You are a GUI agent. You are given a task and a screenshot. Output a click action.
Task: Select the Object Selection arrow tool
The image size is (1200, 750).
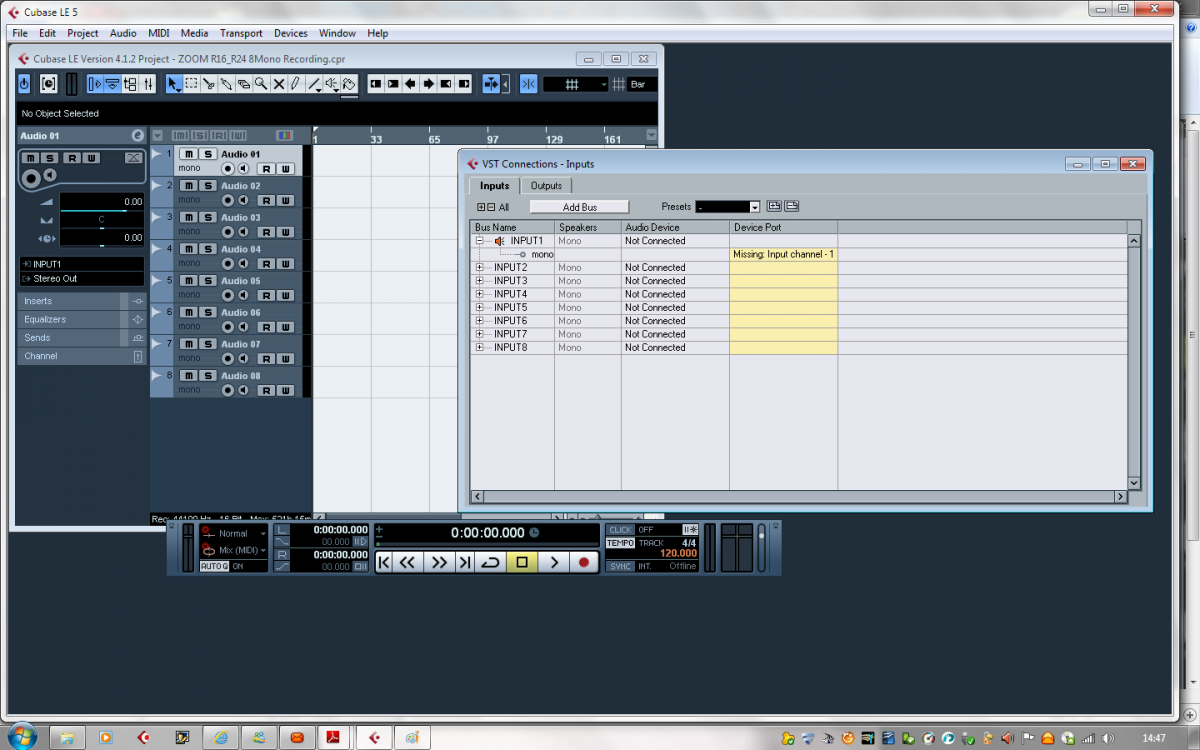click(174, 84)
